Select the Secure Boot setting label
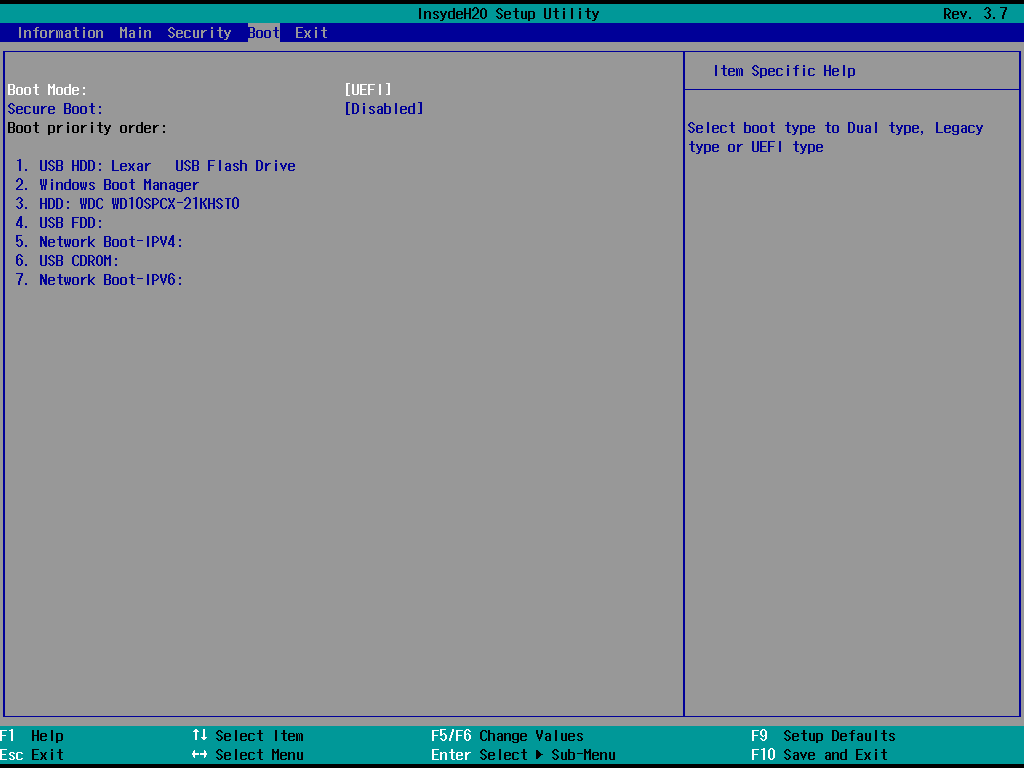 coord(55,108)
